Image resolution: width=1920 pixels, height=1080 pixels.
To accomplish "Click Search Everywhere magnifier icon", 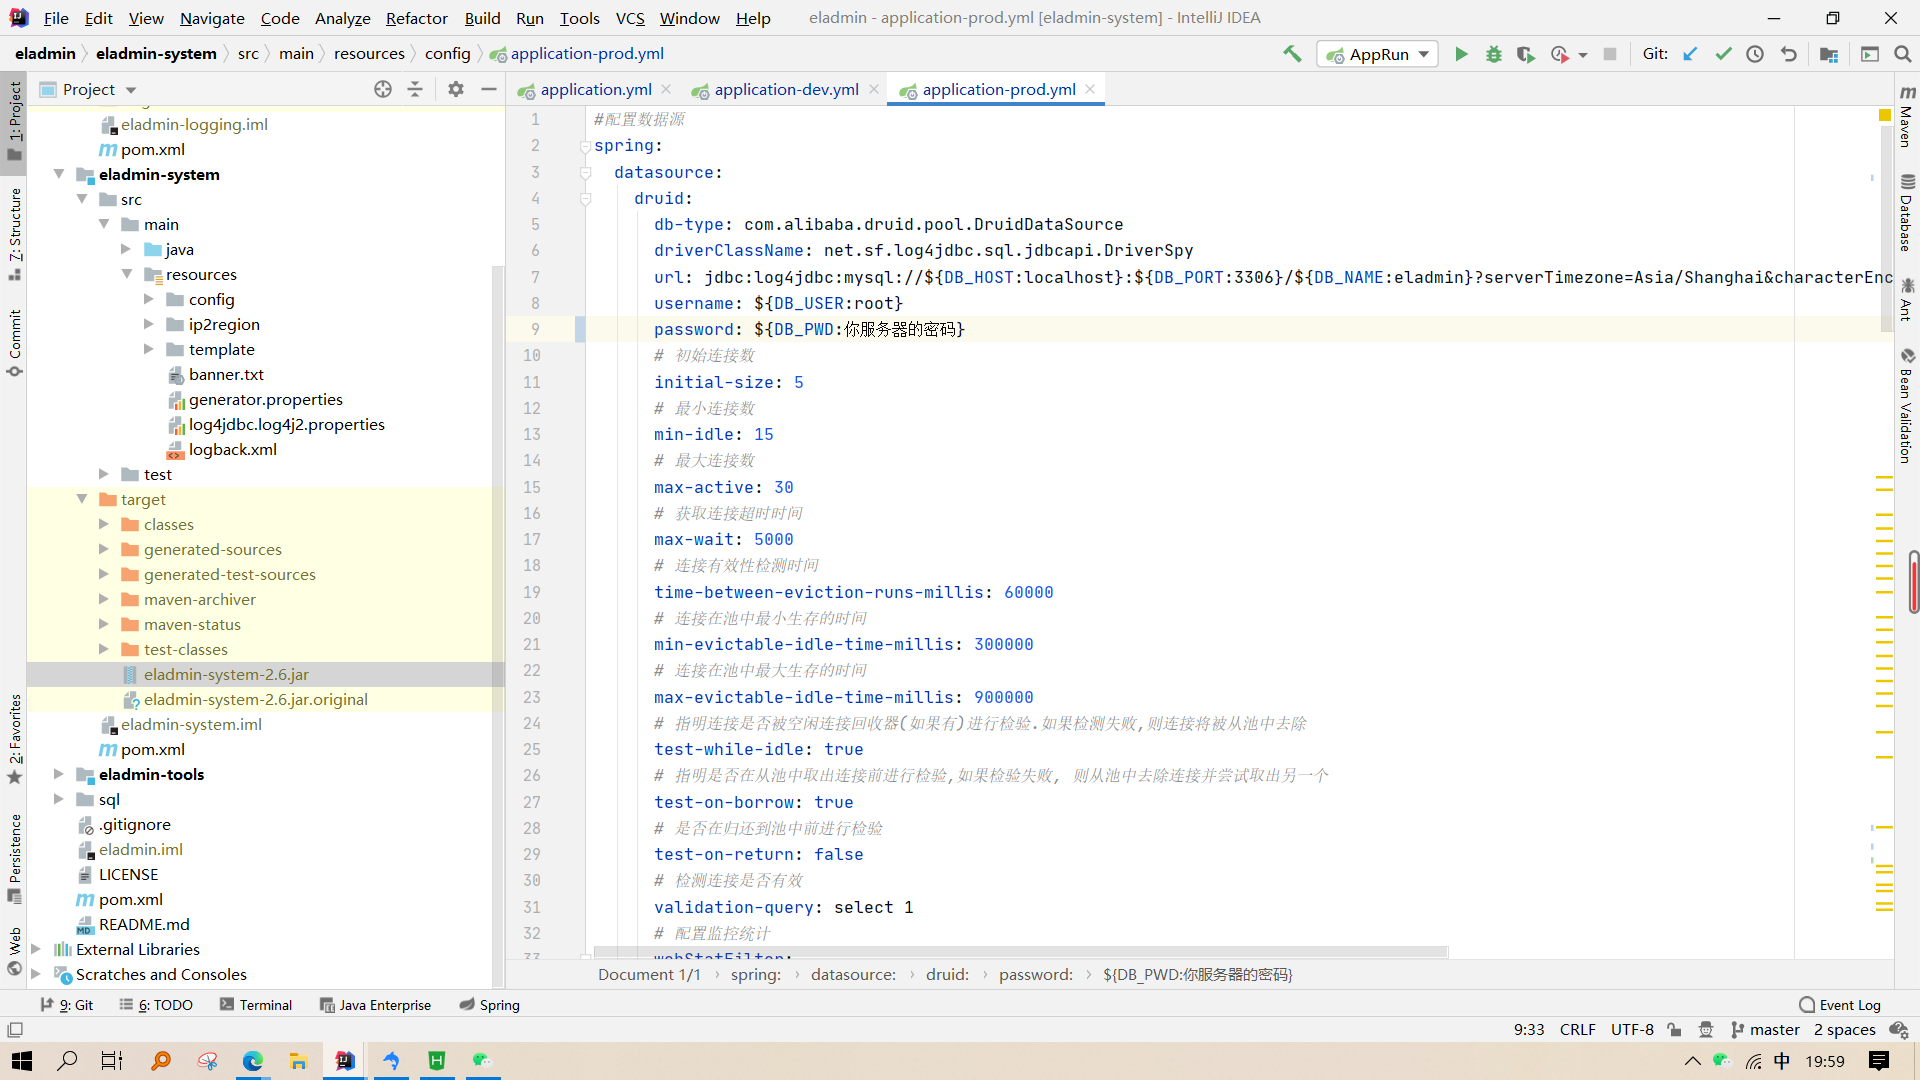I will (x=1902, y=54).
